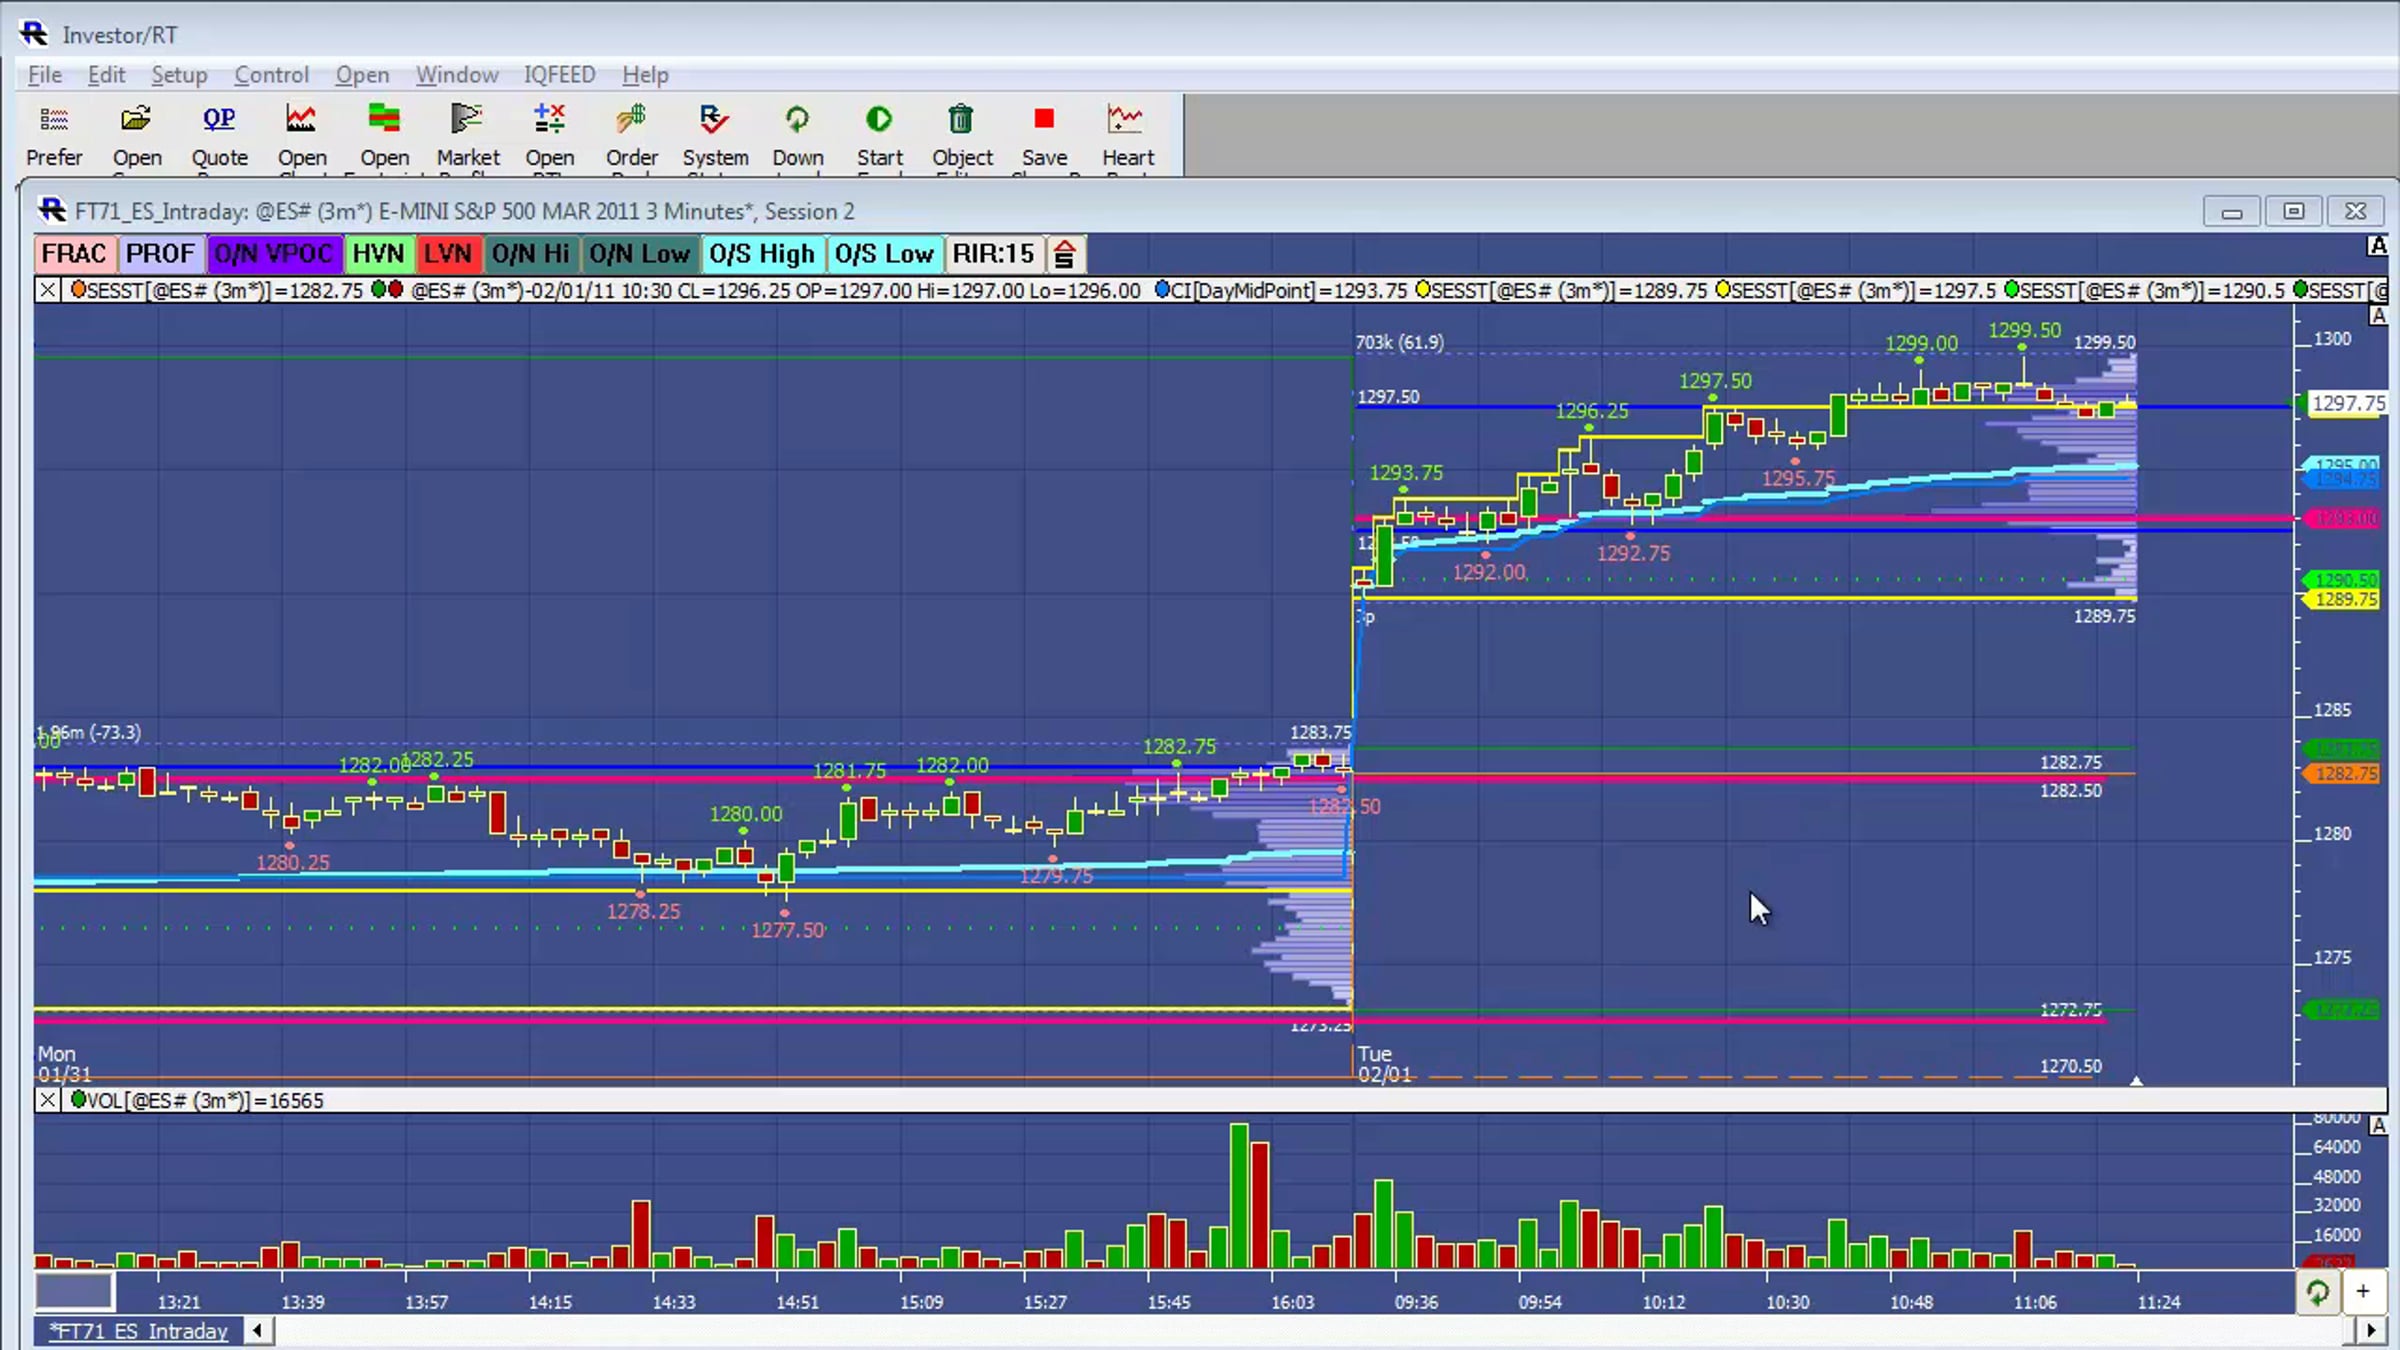2400x1350 pixels.
Task: Open the IQFEED menu
Action: point(559,75)
